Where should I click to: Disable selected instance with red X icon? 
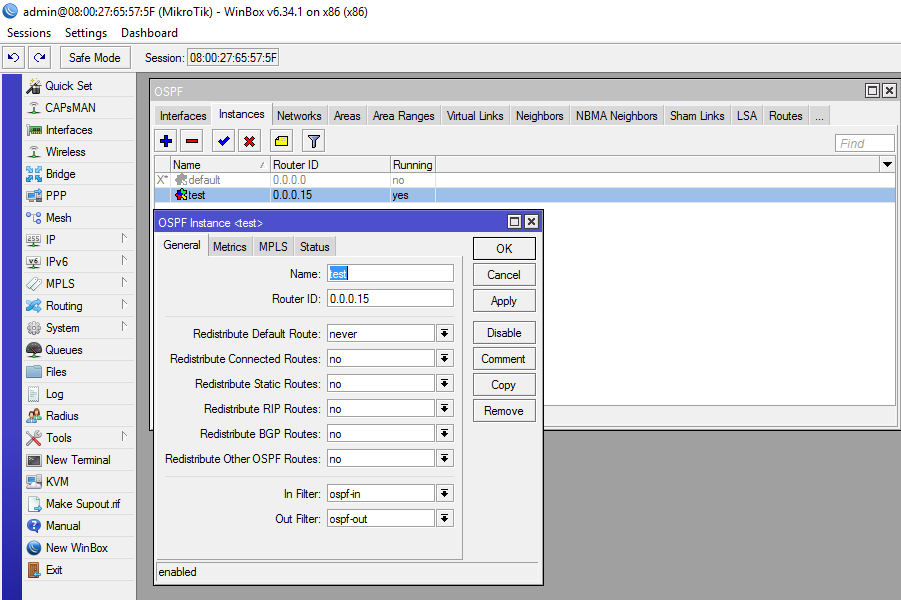[249, 141]
